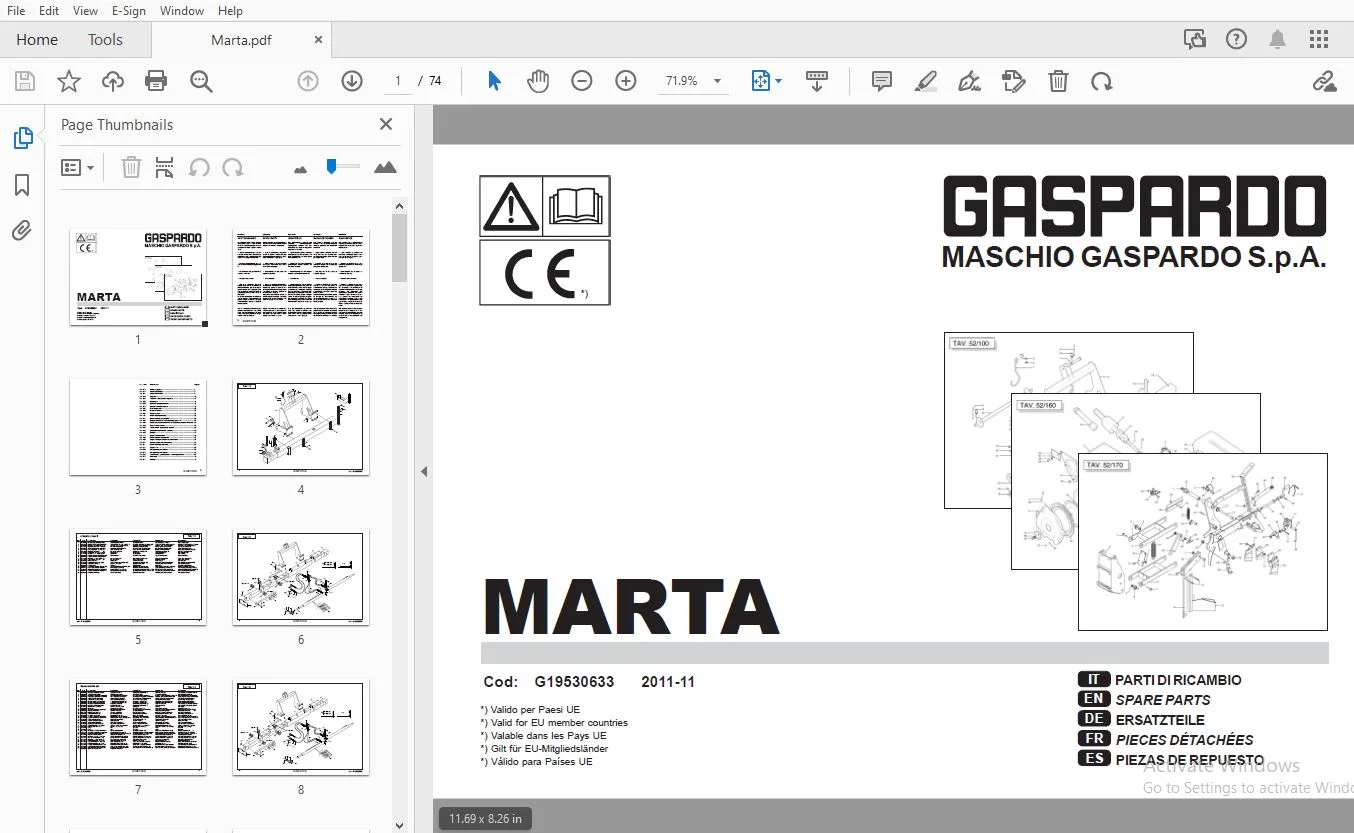The width and height of the screenshot is (1354, 833).
Task: Switch to the Home tab
Action: tap(37, 40)
